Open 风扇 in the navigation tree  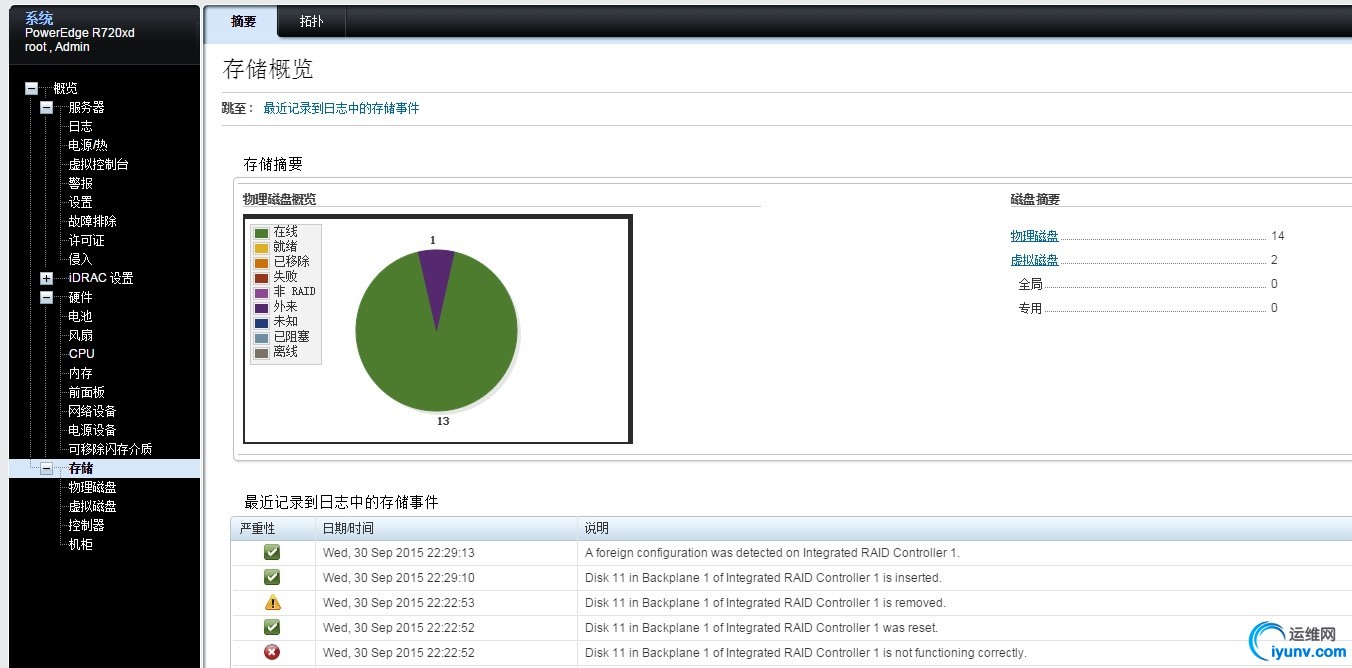click(x=80, y=335)
